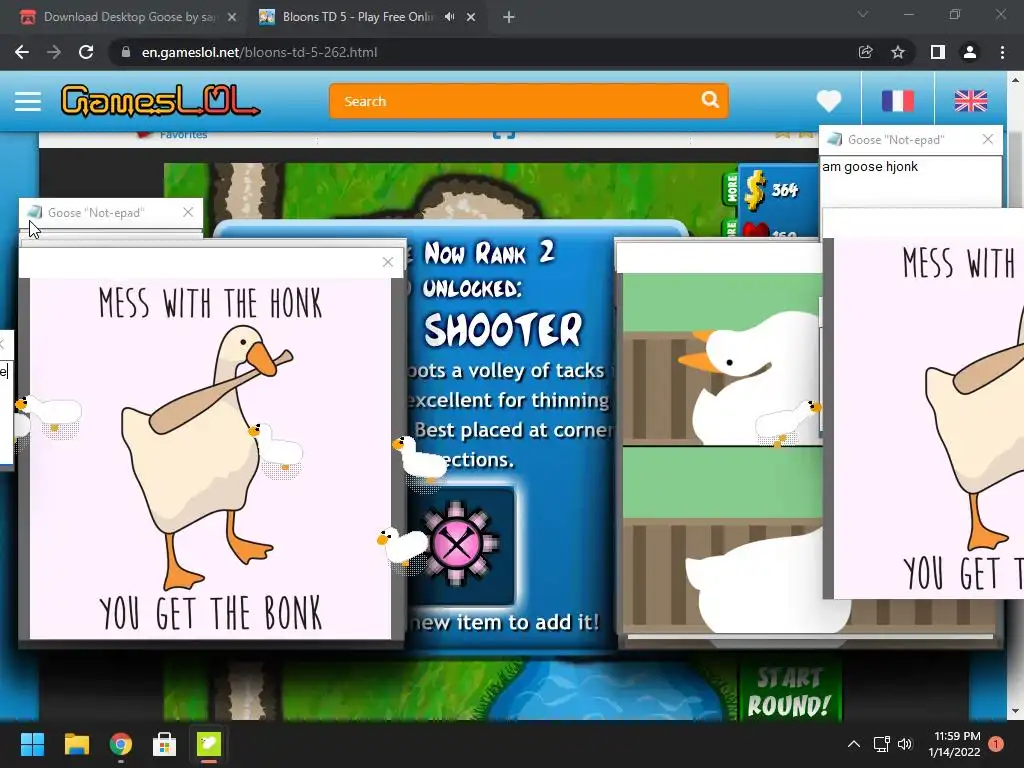Switch to Bloons TD 5 tab
This screenshot has height=768, width=1024.
(356, 17)
